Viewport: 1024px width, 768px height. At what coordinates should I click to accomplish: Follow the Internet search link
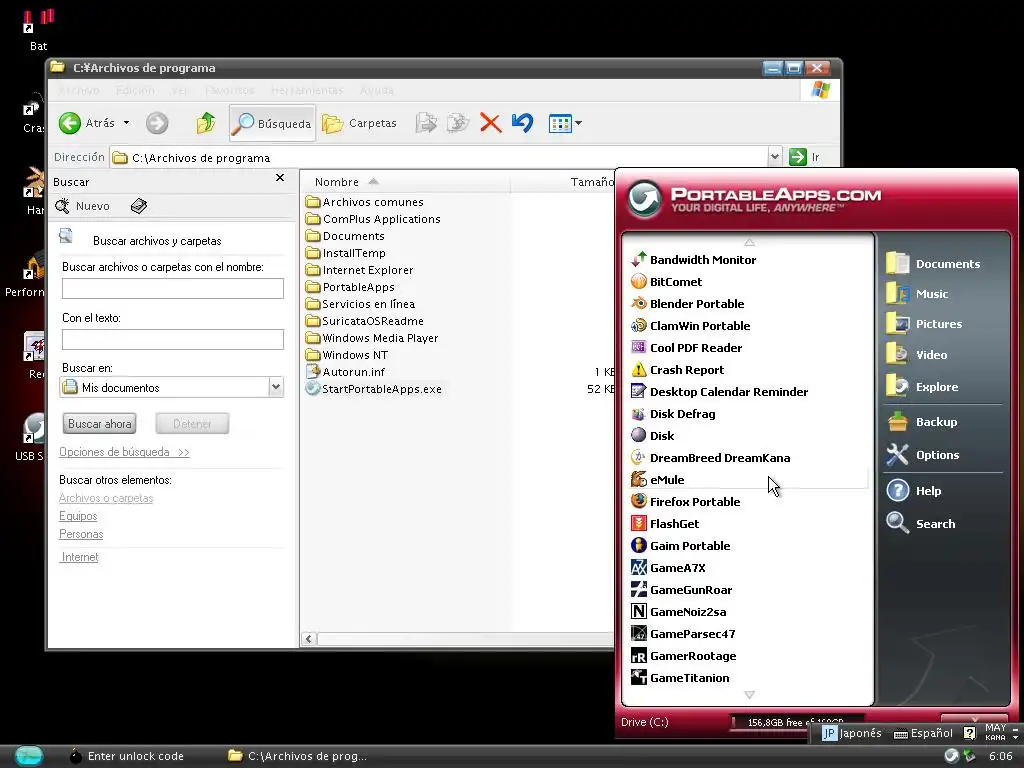[79, 557]
